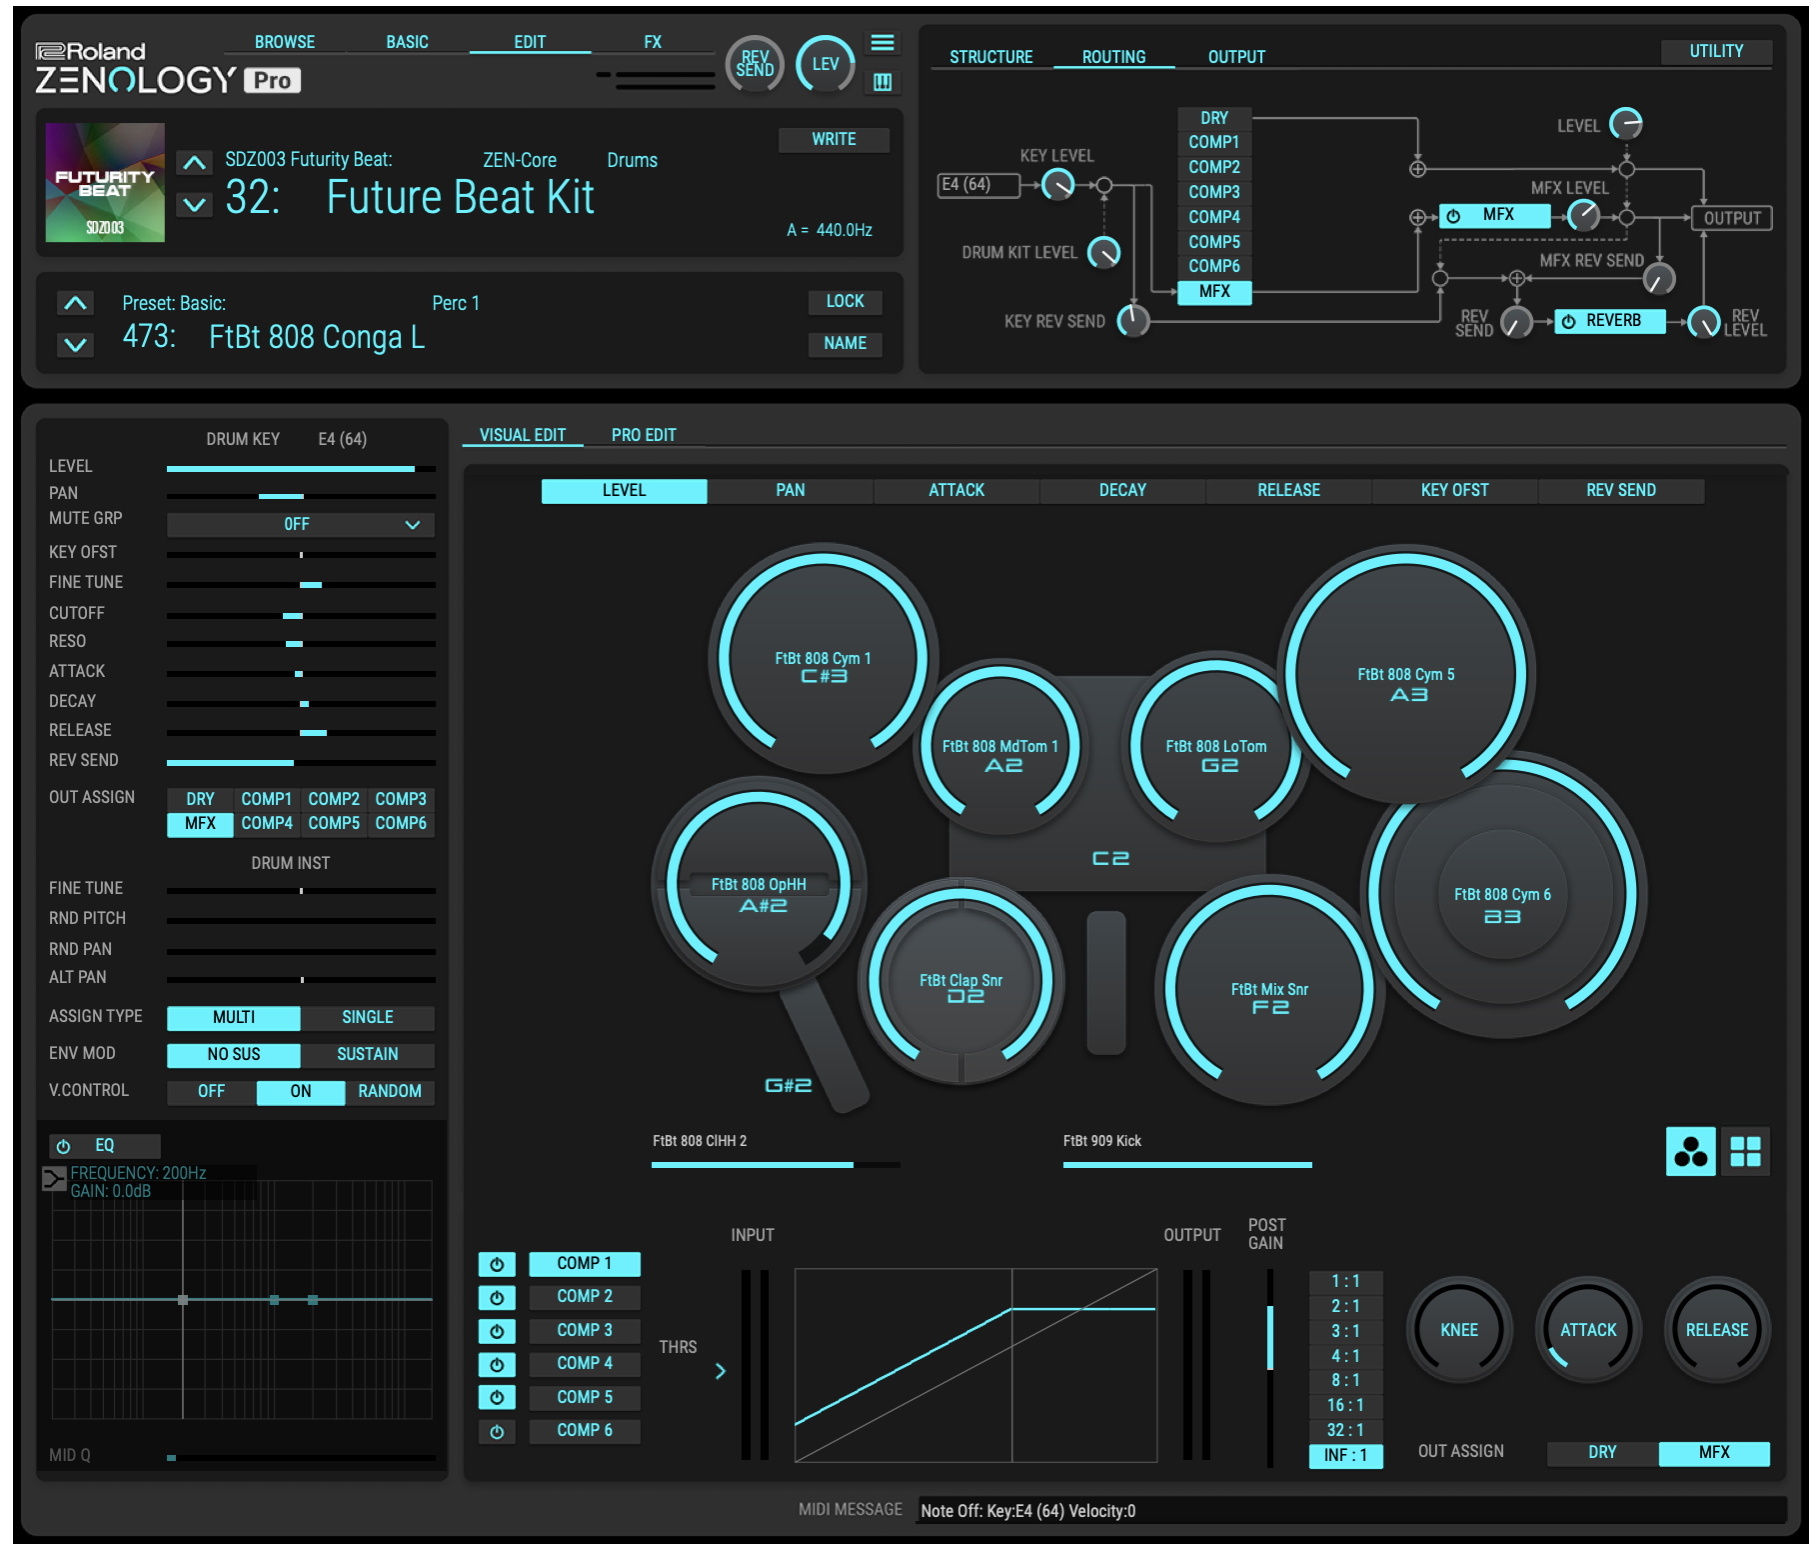Toggle the REVERB power in routing
Viewport: 1818px width, 1549px height.
click(x=1569, y=321)
